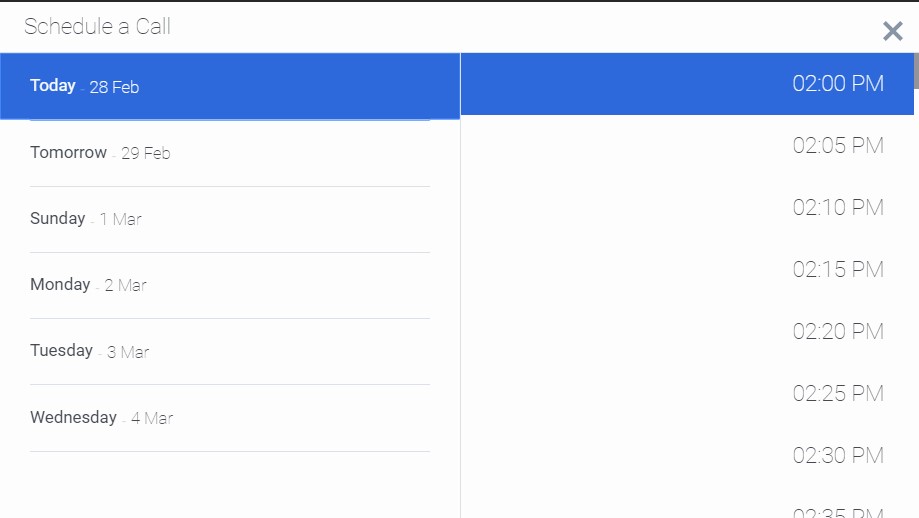Choose Tuesday 3 Mar date
The image size is (919, 518).
click(x=230, y=351)
